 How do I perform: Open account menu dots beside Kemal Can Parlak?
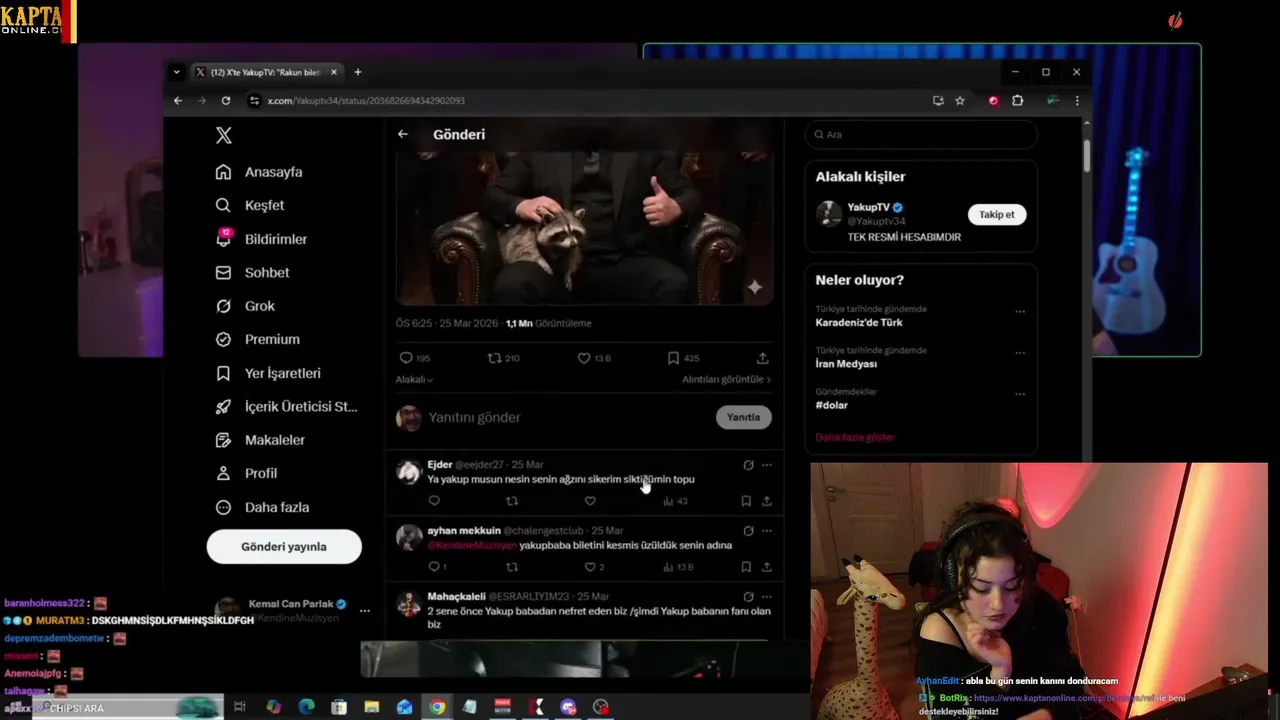365,610
